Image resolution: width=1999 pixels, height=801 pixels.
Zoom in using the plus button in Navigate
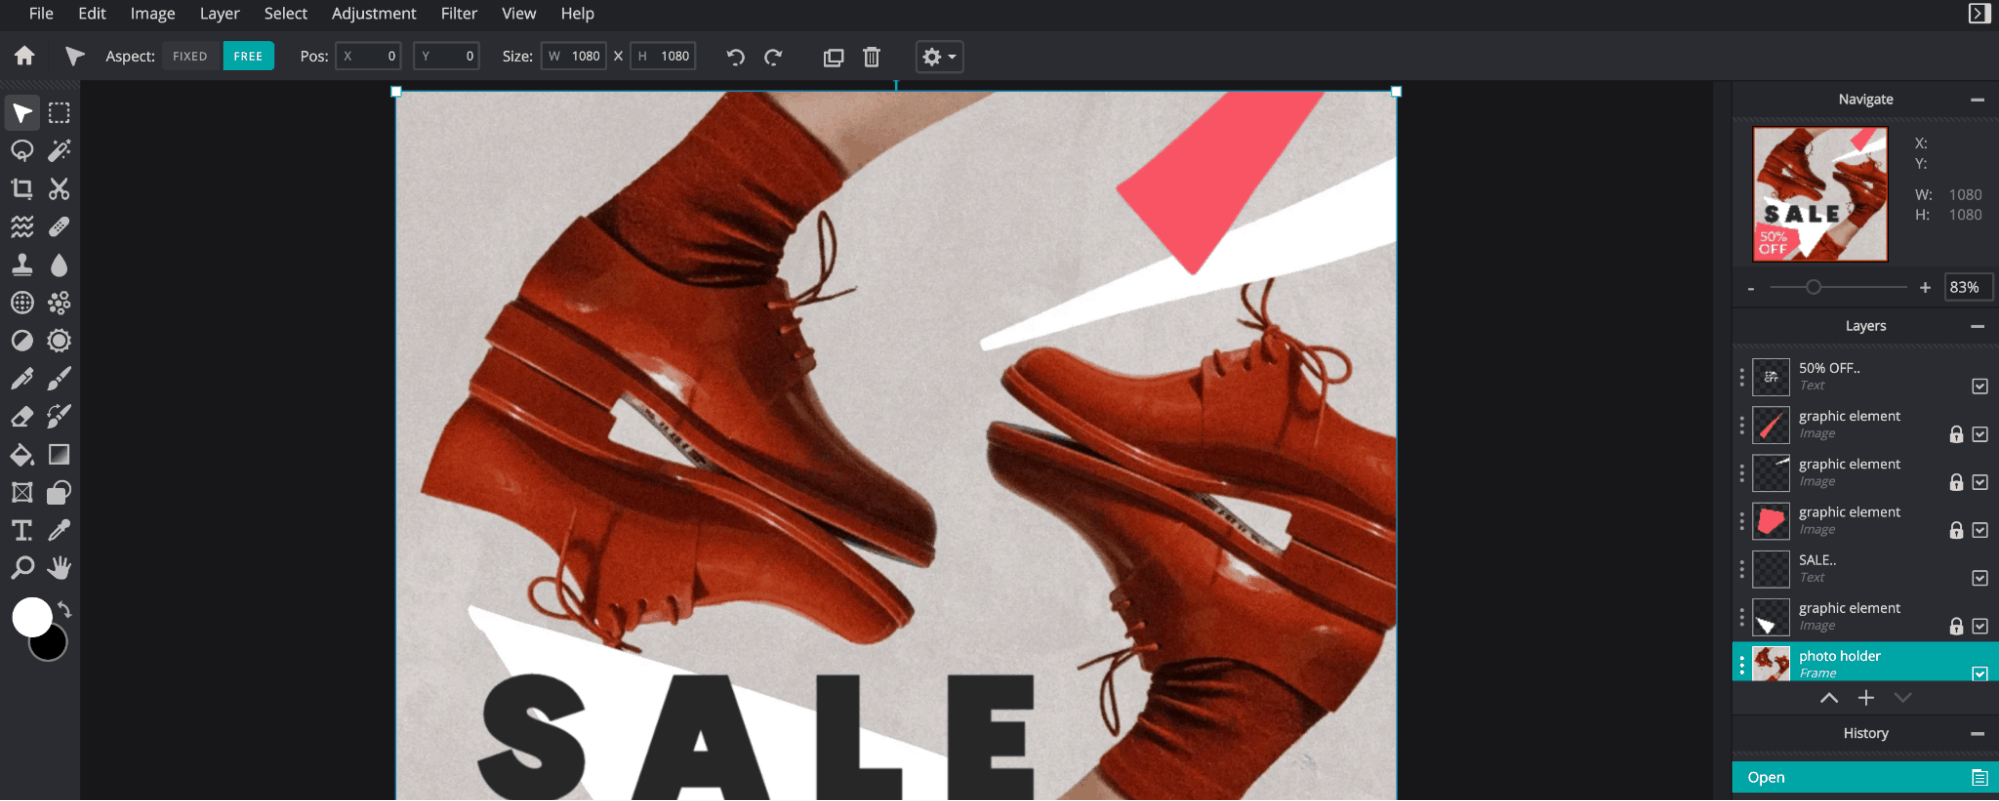point(1925,288)
